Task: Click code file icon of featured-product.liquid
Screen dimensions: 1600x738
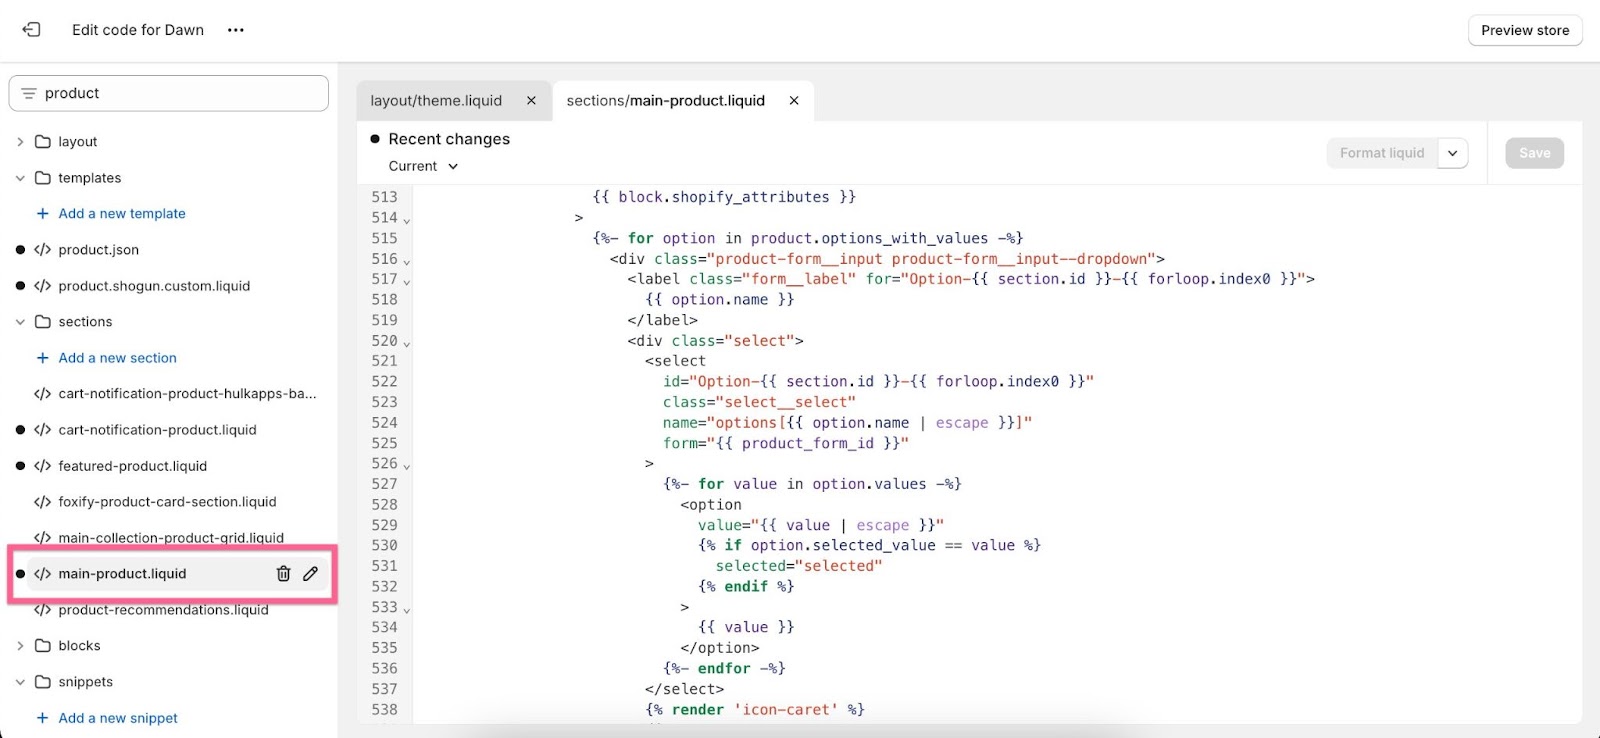Action: pyautogui.click(x=42, y=466)
